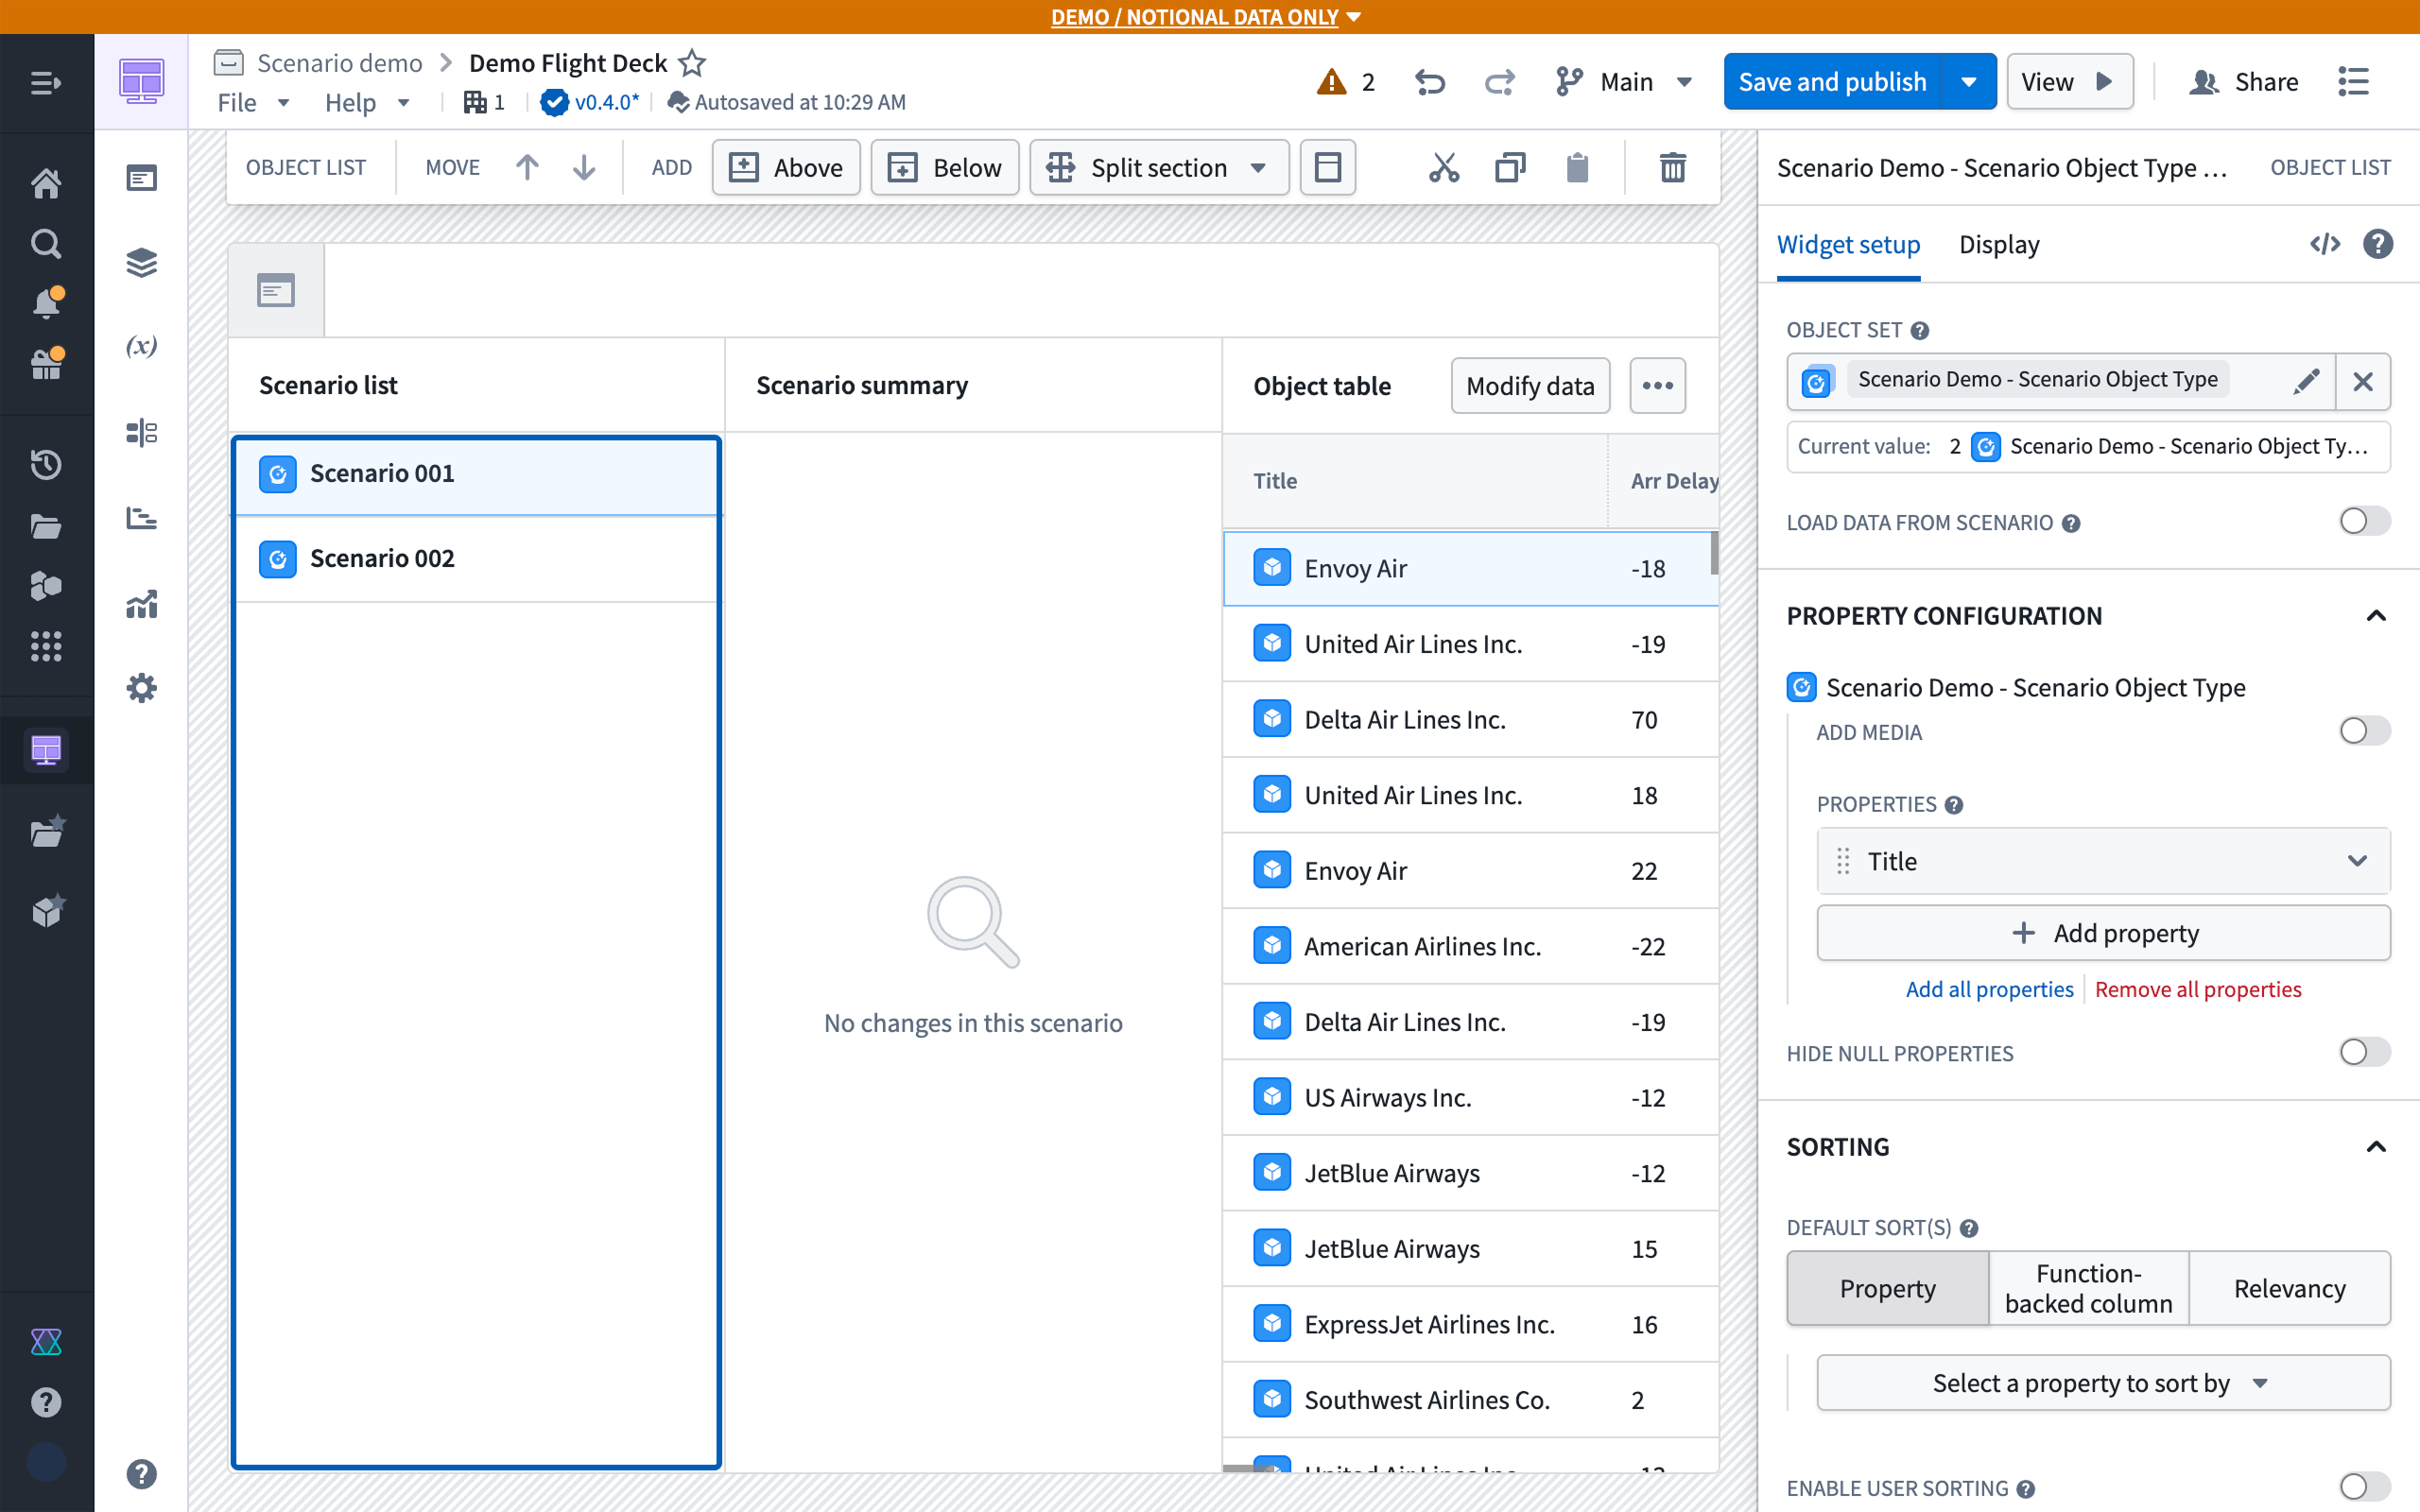Switch to Widget setup tab
The width and height of the screenshot is (2420, 1512).
pos(1848,244)
